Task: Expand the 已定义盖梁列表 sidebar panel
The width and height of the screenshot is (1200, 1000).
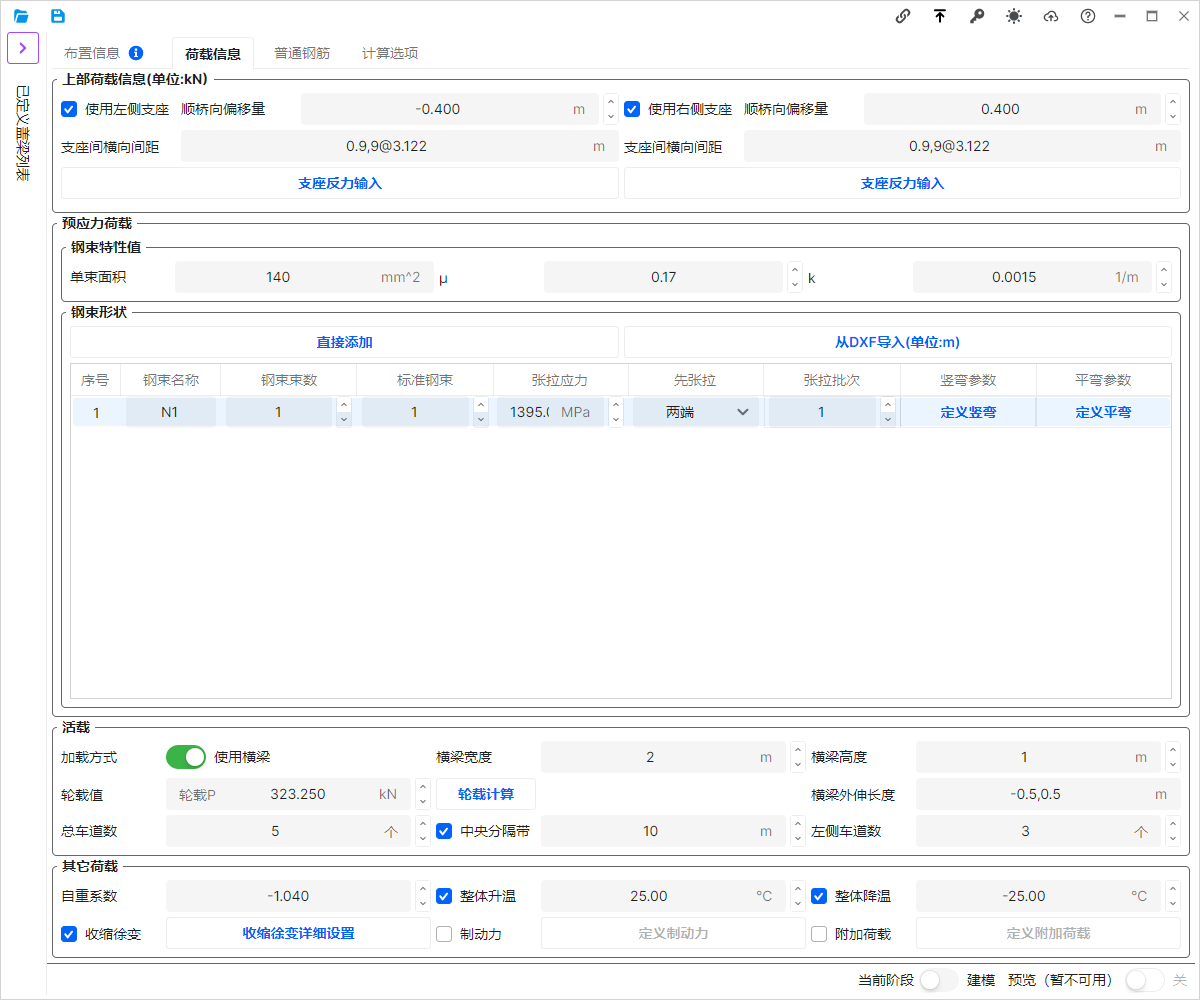Action: coord(23,48)
